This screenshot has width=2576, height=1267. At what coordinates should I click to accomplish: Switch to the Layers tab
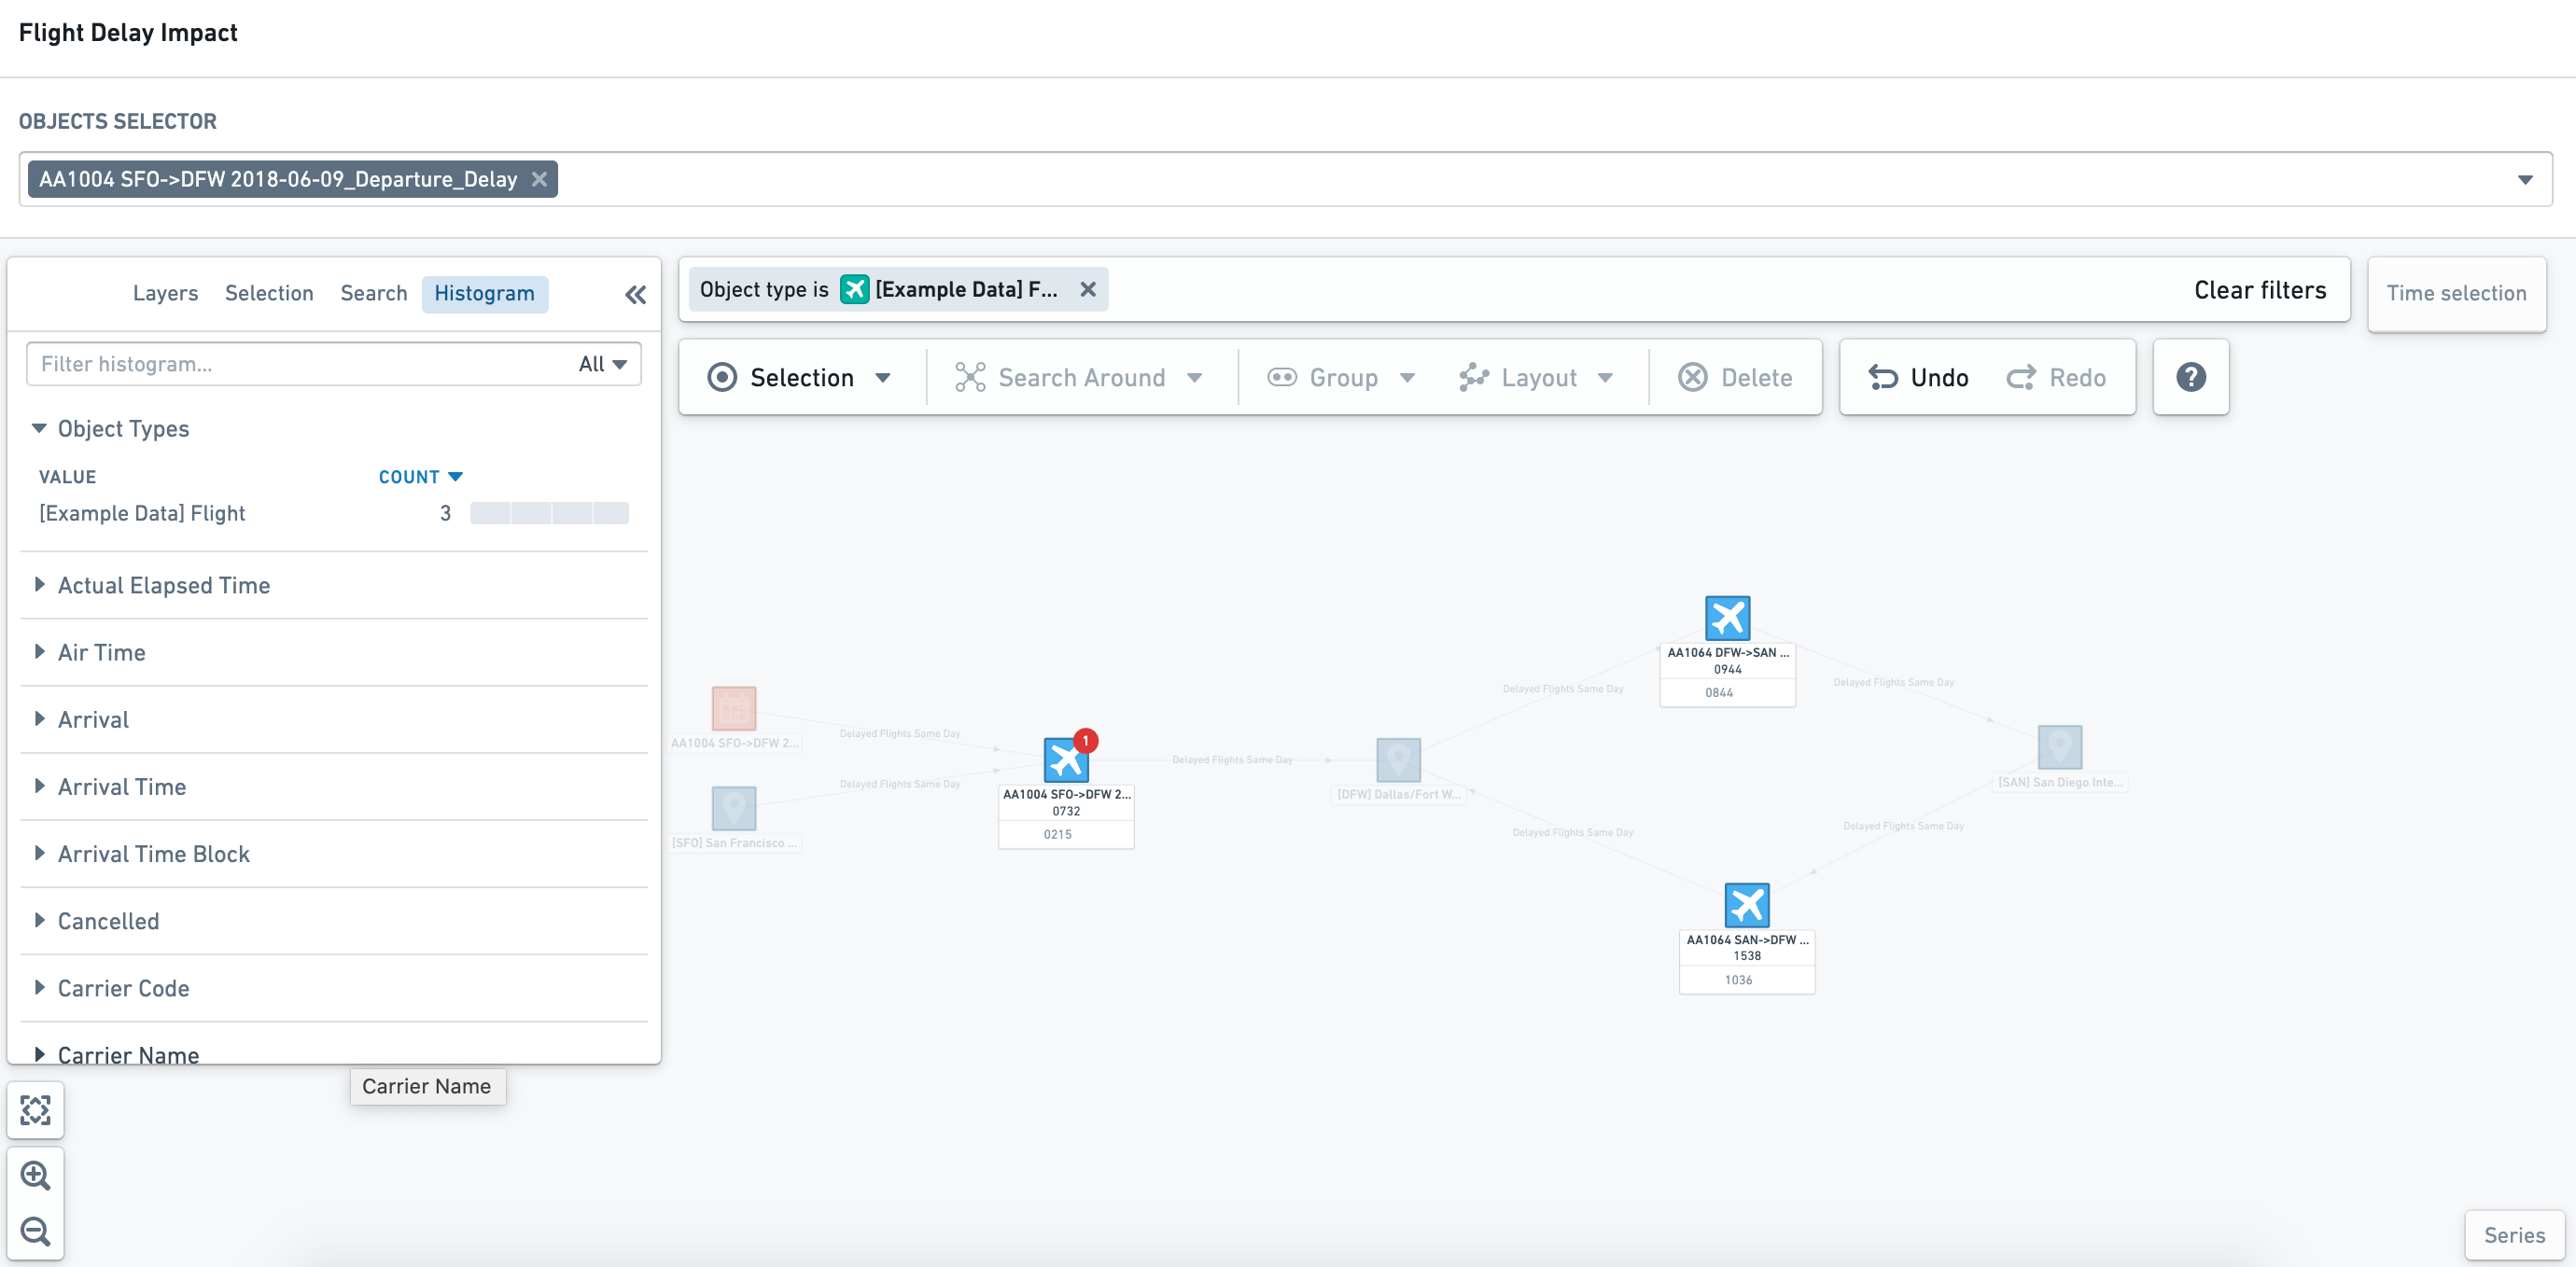[164, 294]
